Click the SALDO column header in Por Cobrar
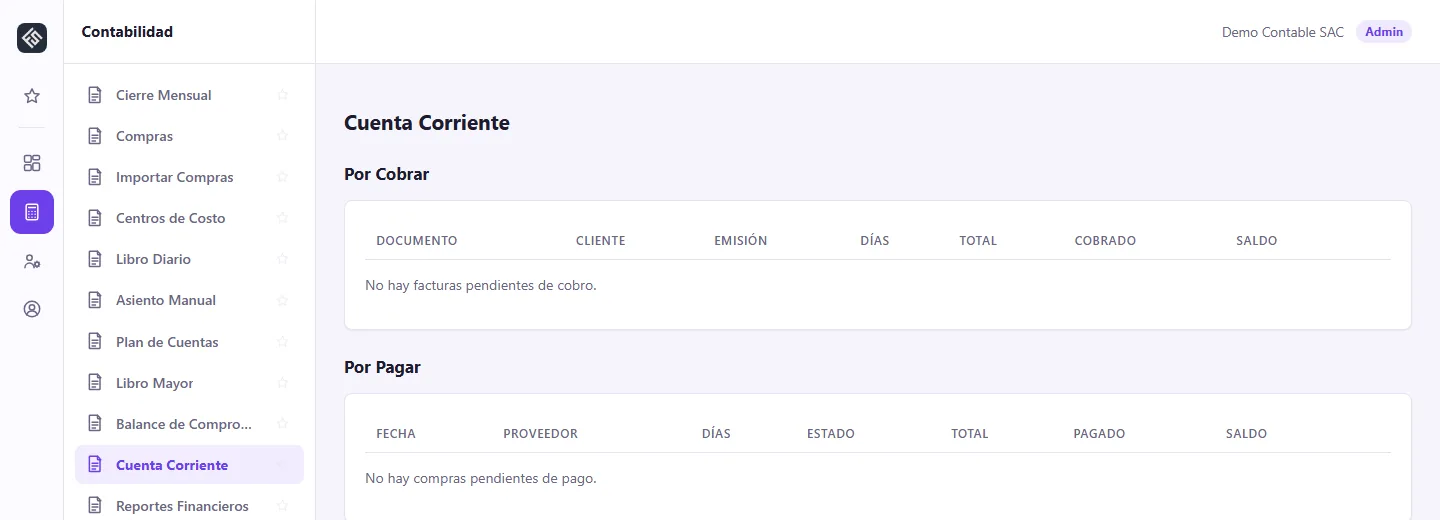Viewport: 1440px width, 520px height. pos(1256,241)
